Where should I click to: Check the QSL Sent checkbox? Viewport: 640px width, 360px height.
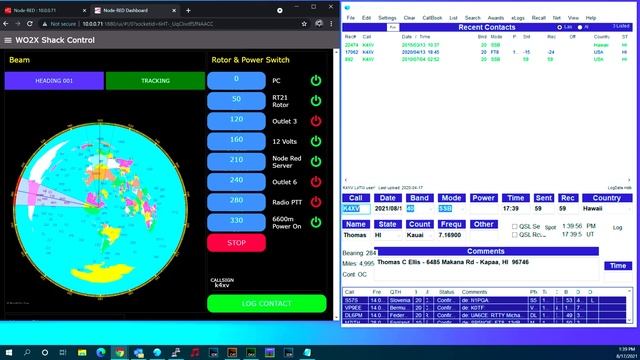tap(515, 226)
